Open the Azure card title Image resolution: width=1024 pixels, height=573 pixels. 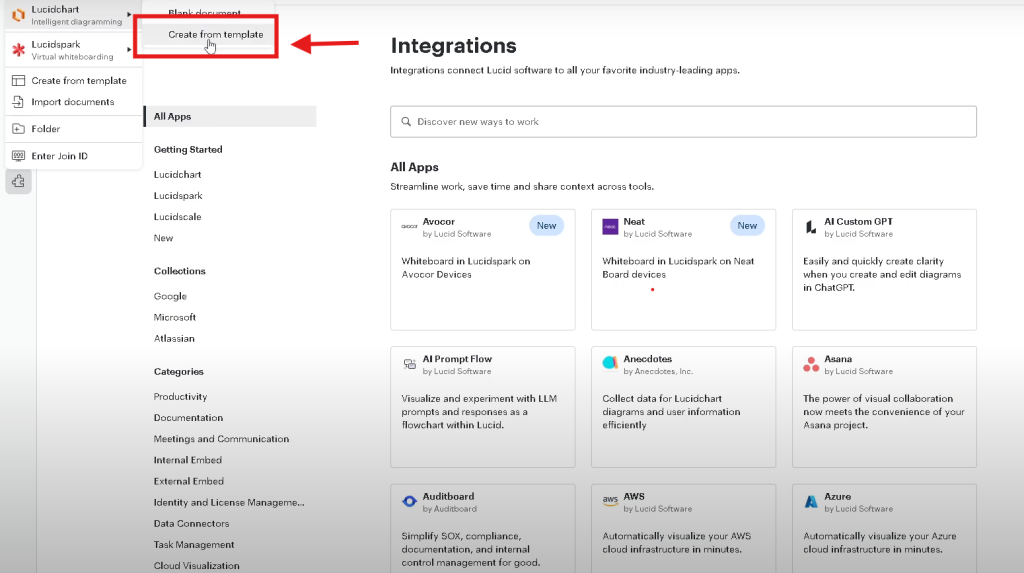click(x=837, y=497)
